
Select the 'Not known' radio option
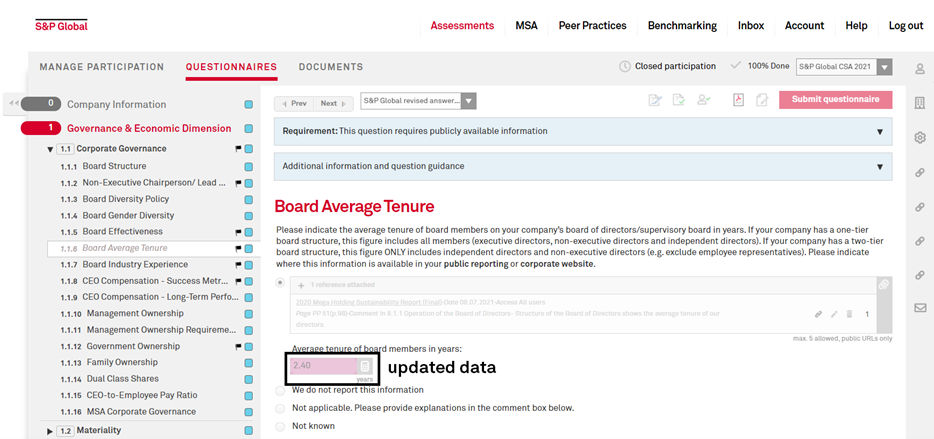point(280,426)
